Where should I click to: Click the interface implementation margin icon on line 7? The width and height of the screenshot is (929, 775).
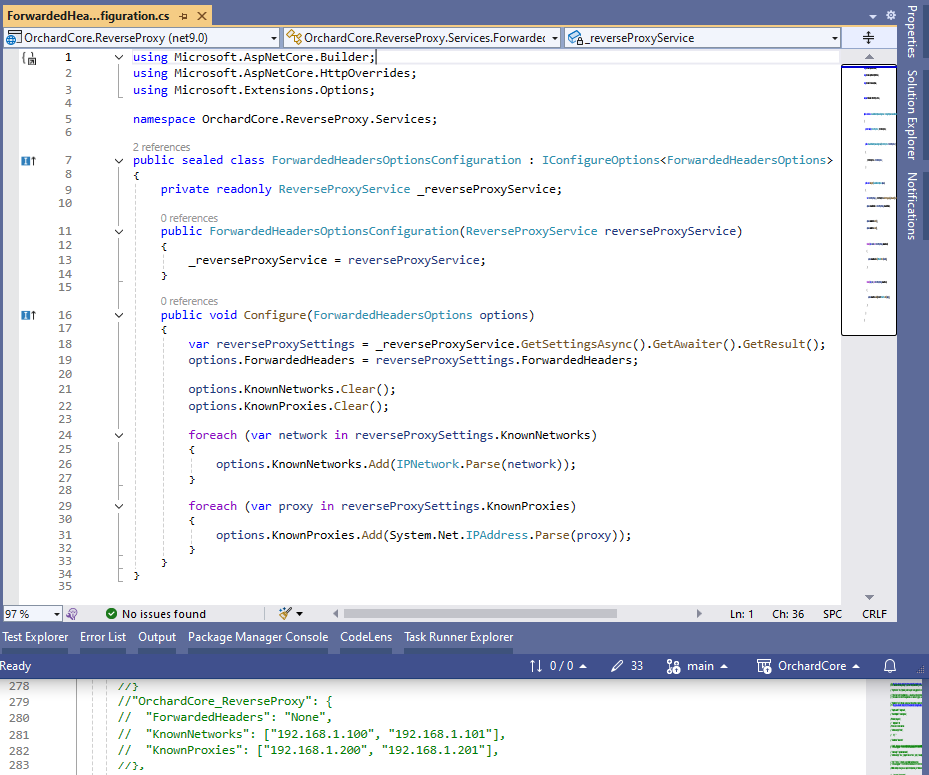pyautogui.click(x=28, y=161)
